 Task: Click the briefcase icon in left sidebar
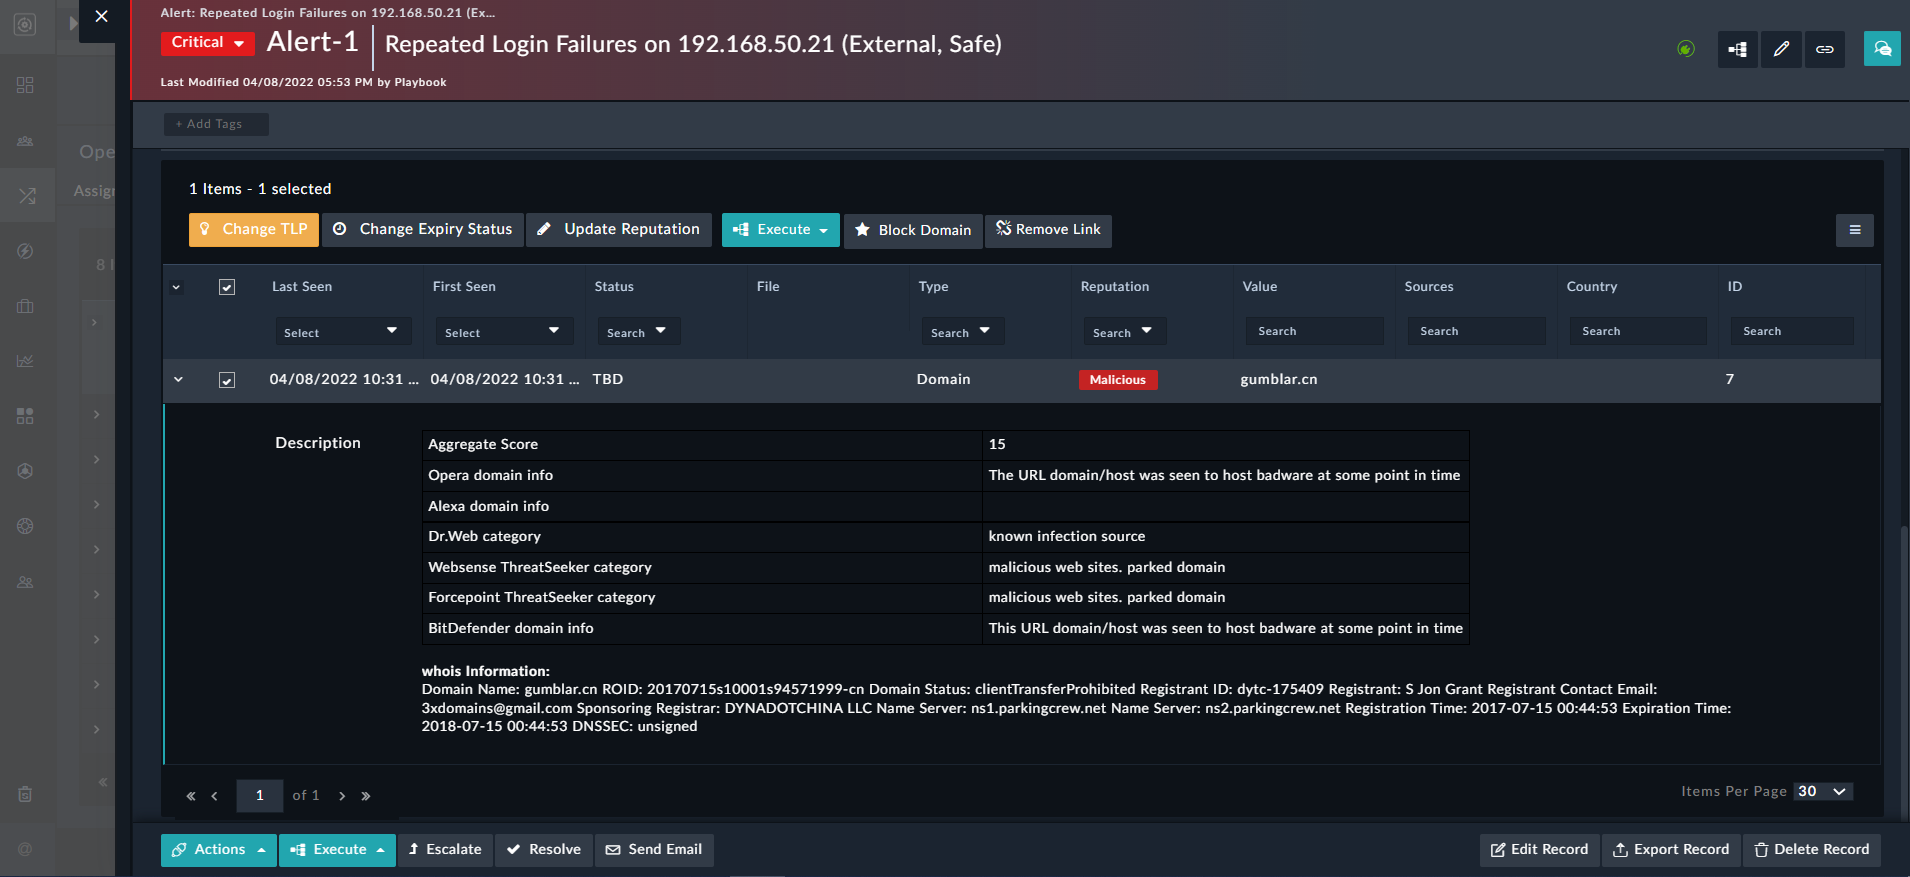[x=25, y=306]
